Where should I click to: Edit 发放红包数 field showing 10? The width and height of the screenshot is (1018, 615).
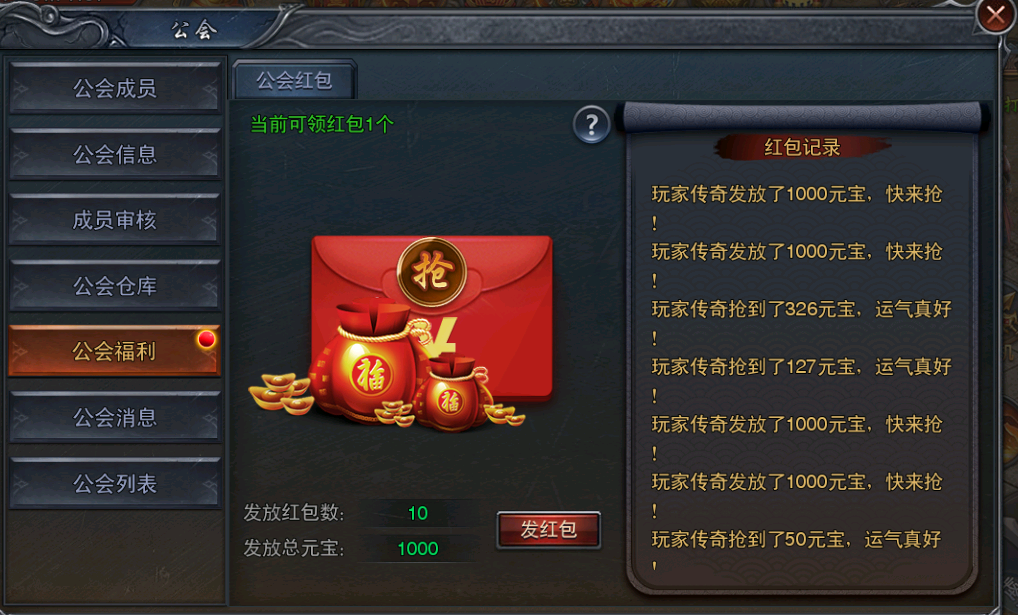coord(417,513)
